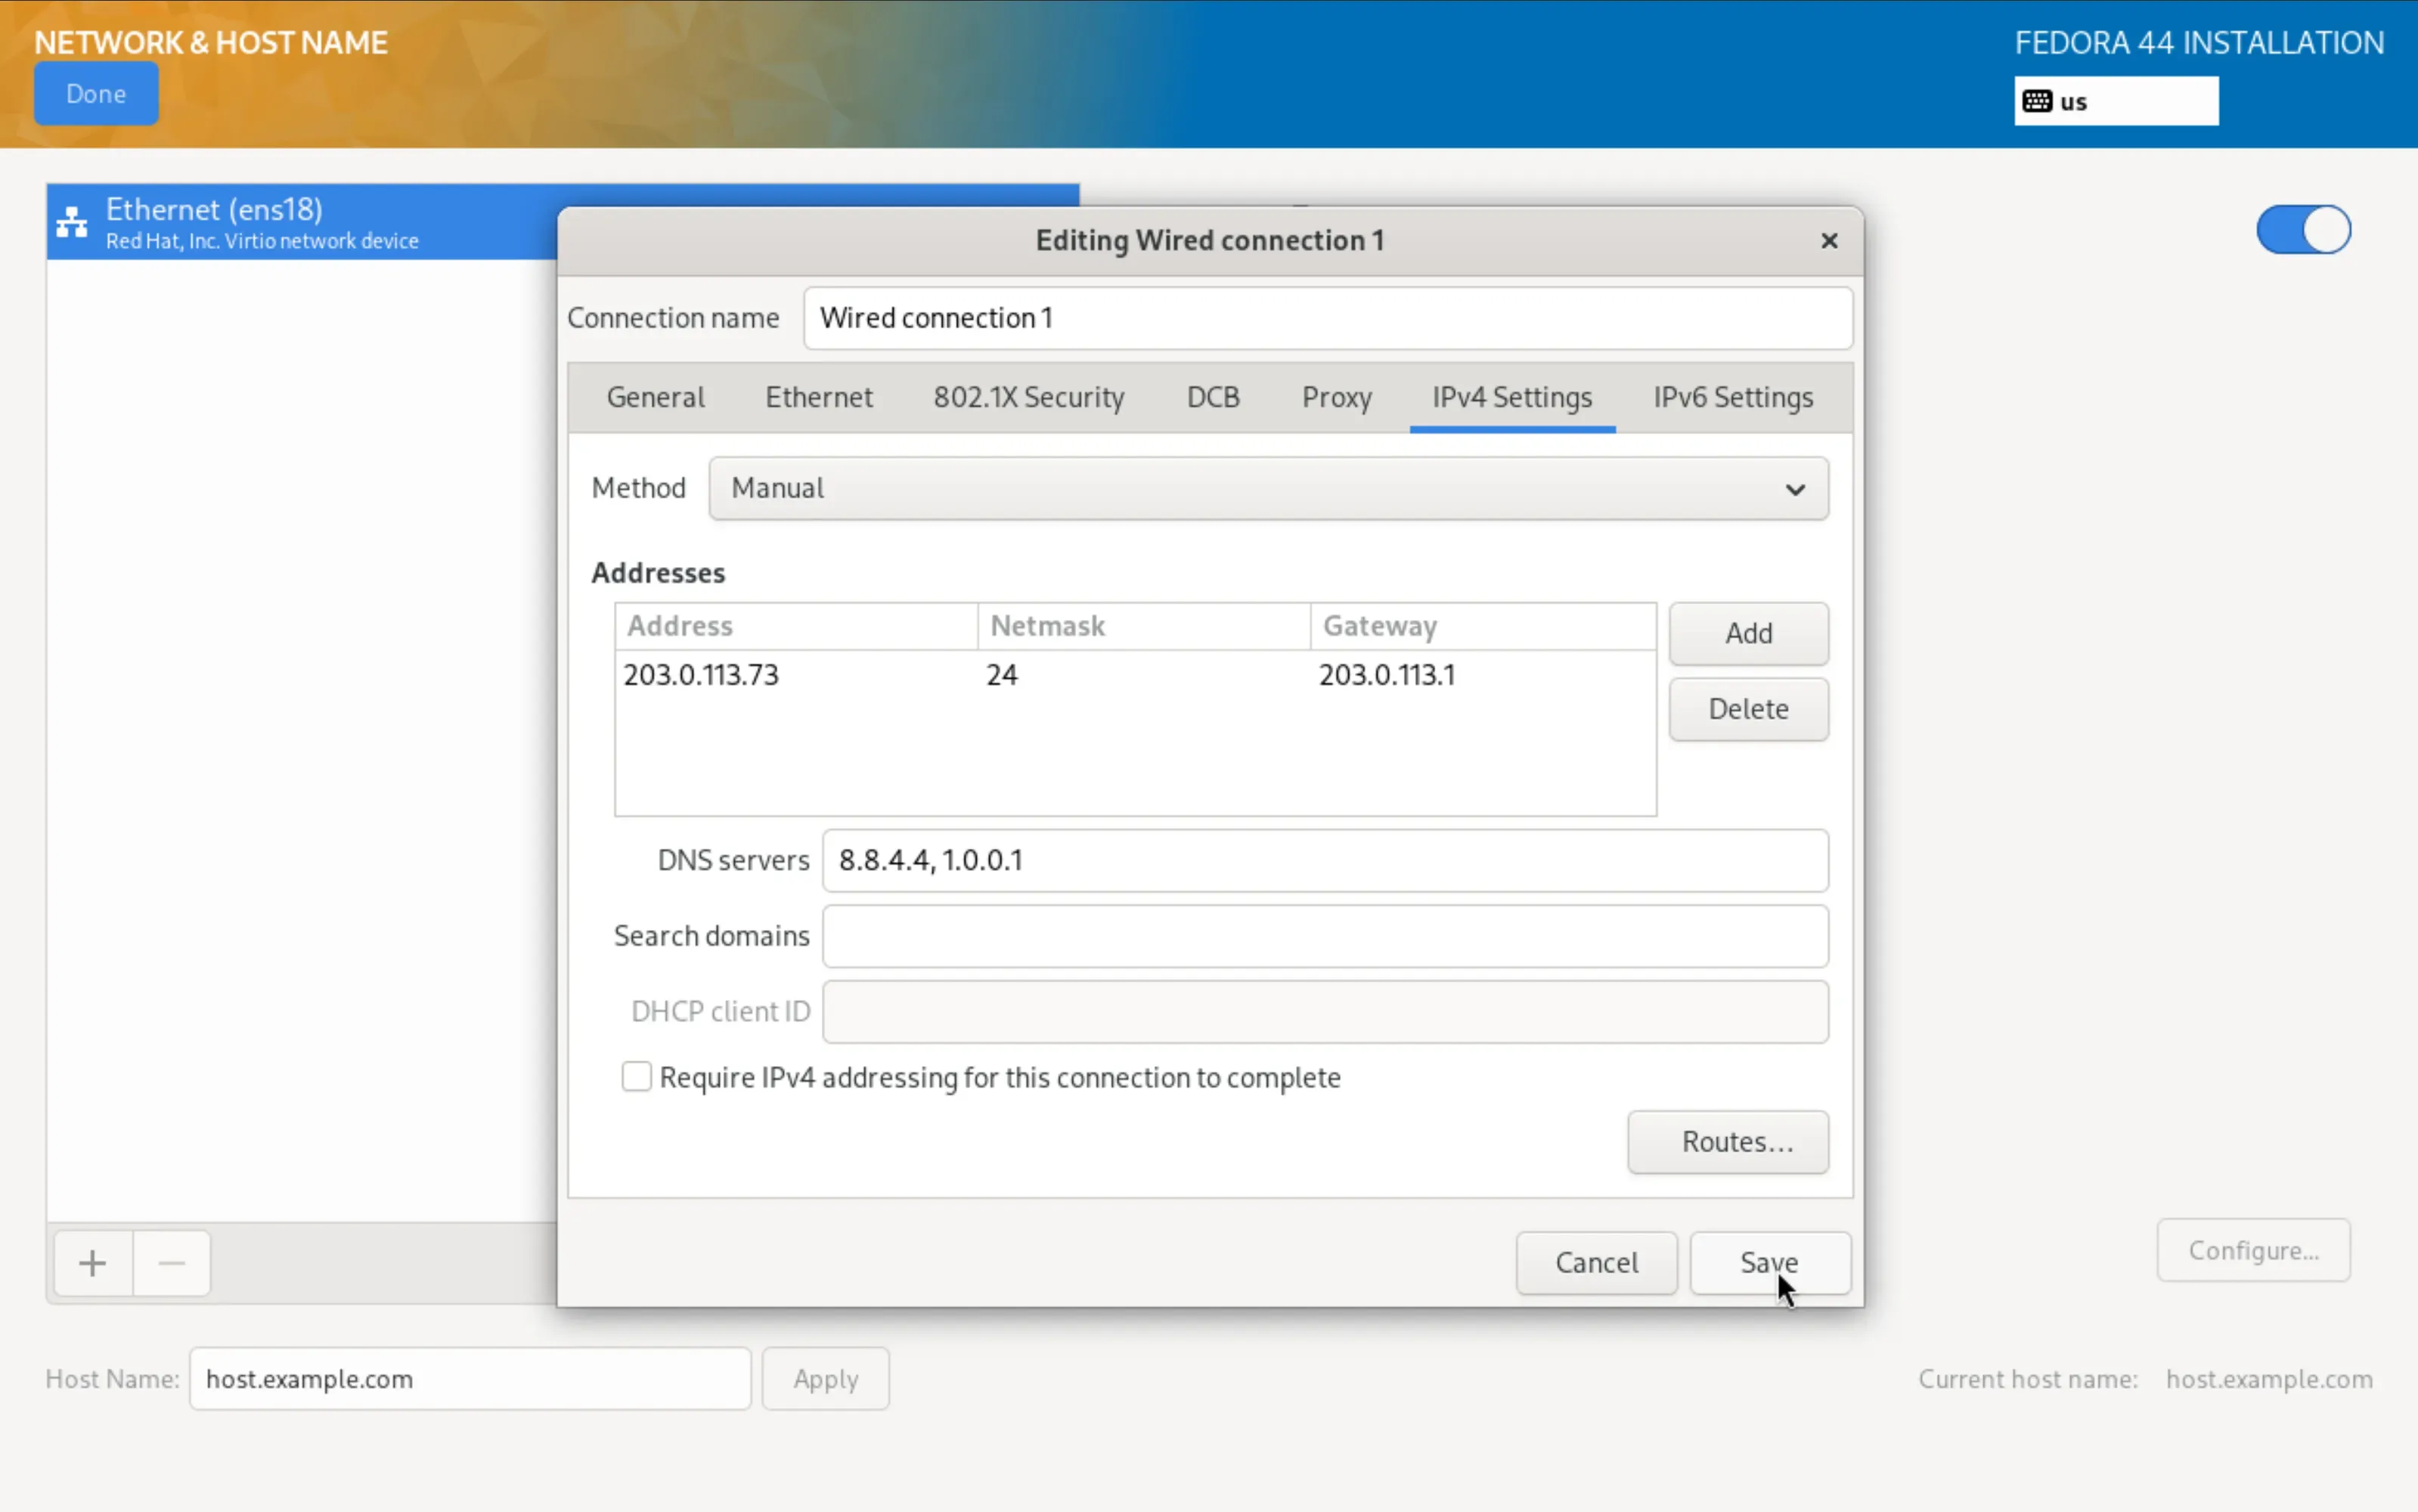Open the Method dropdown set to Manual

tap(1268, 488)
